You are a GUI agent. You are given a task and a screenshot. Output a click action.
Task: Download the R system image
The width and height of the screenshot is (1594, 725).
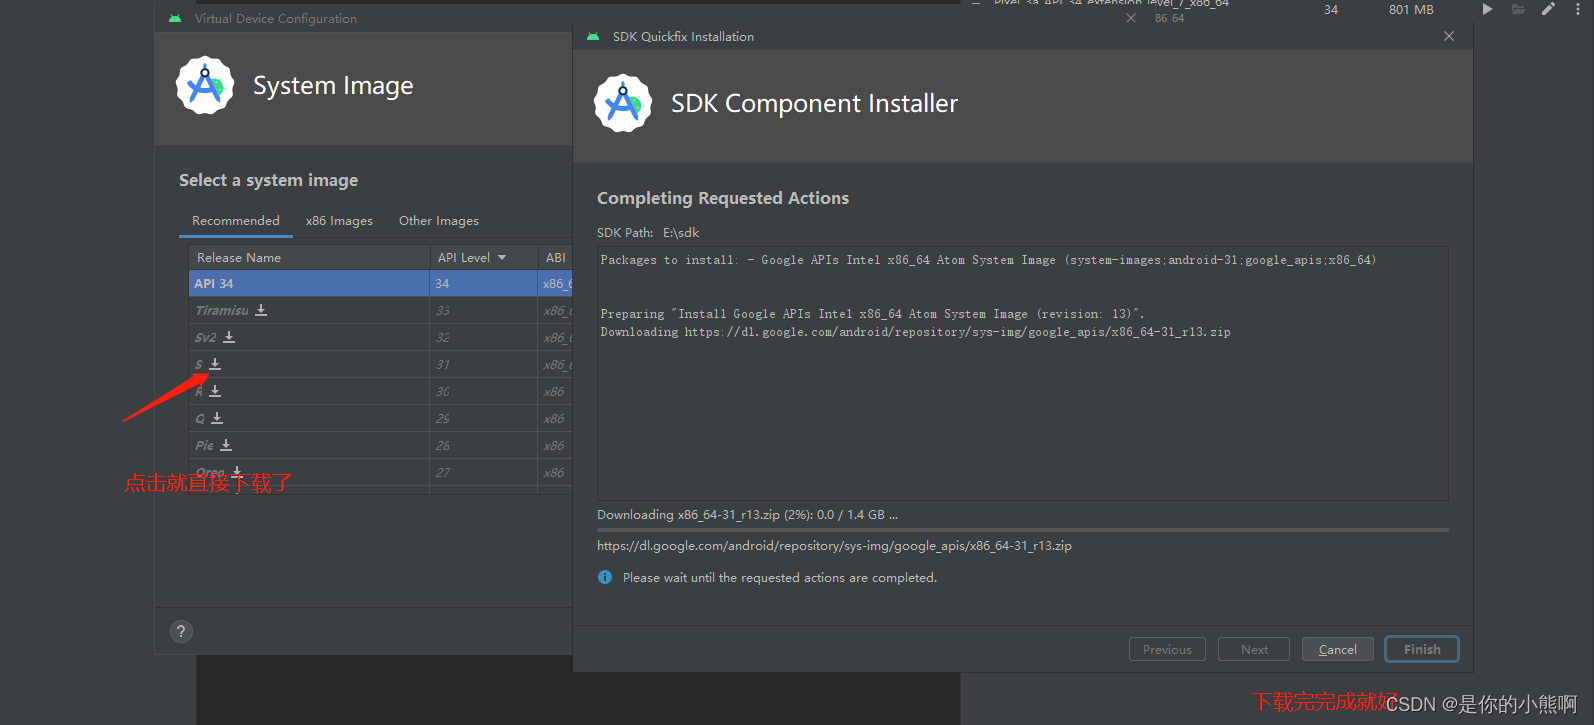tap(215, 391)
